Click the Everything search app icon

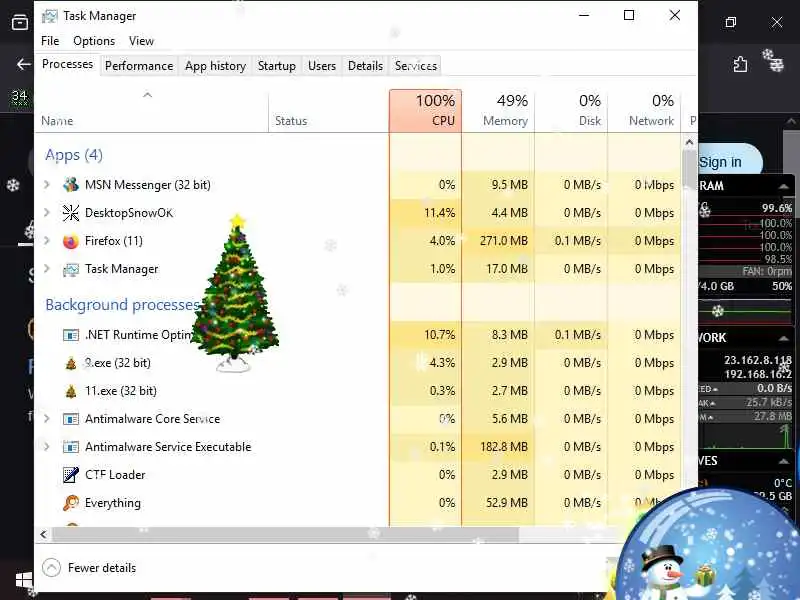click(70, 503)
